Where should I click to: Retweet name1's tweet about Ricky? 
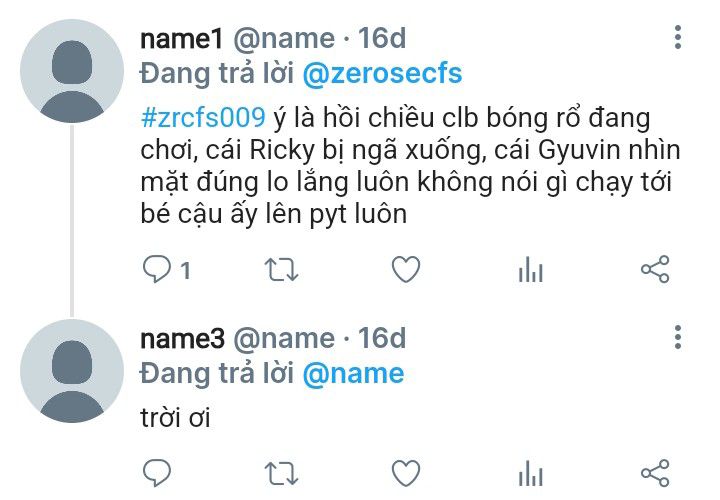pyautogui.click(x=281, y=270)
